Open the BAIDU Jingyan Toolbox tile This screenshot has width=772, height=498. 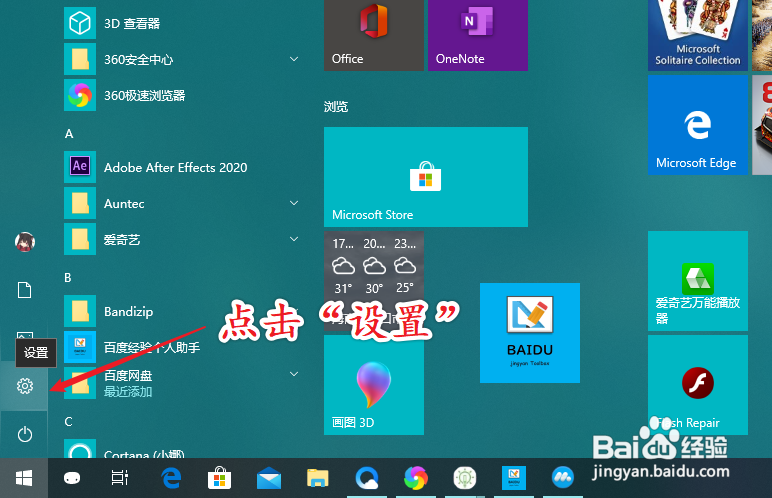(x=530, y=332)
